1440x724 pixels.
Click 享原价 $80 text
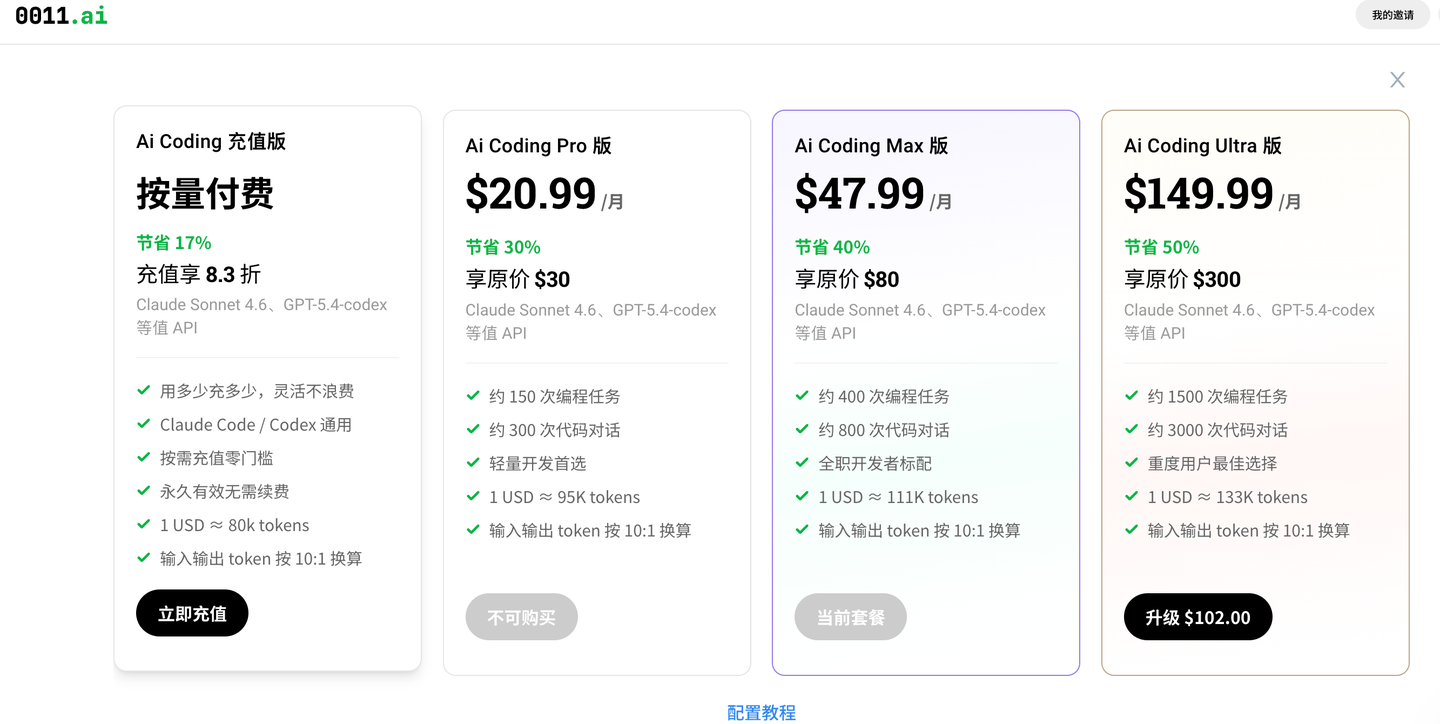click(x=847, y=279)
